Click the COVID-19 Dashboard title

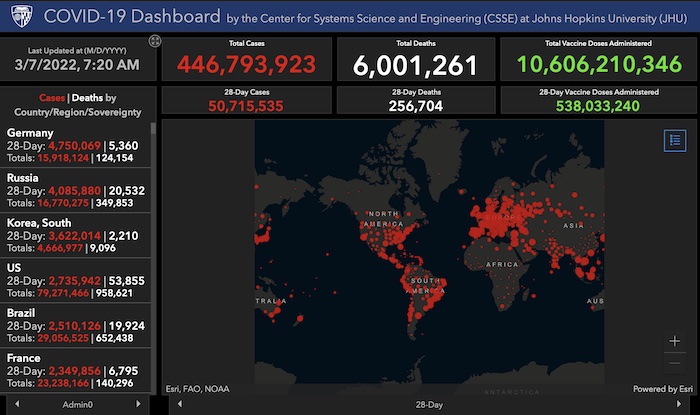132,16
